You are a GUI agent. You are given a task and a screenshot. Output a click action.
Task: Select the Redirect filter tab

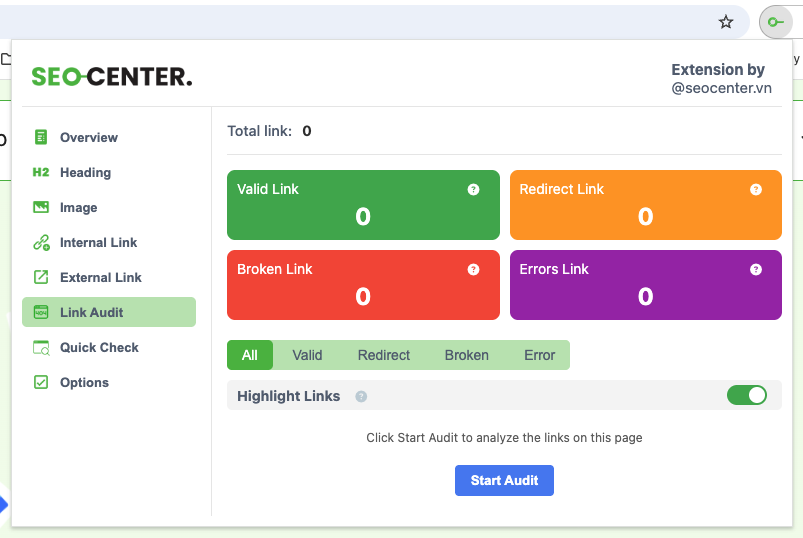[x=384, y=355]
